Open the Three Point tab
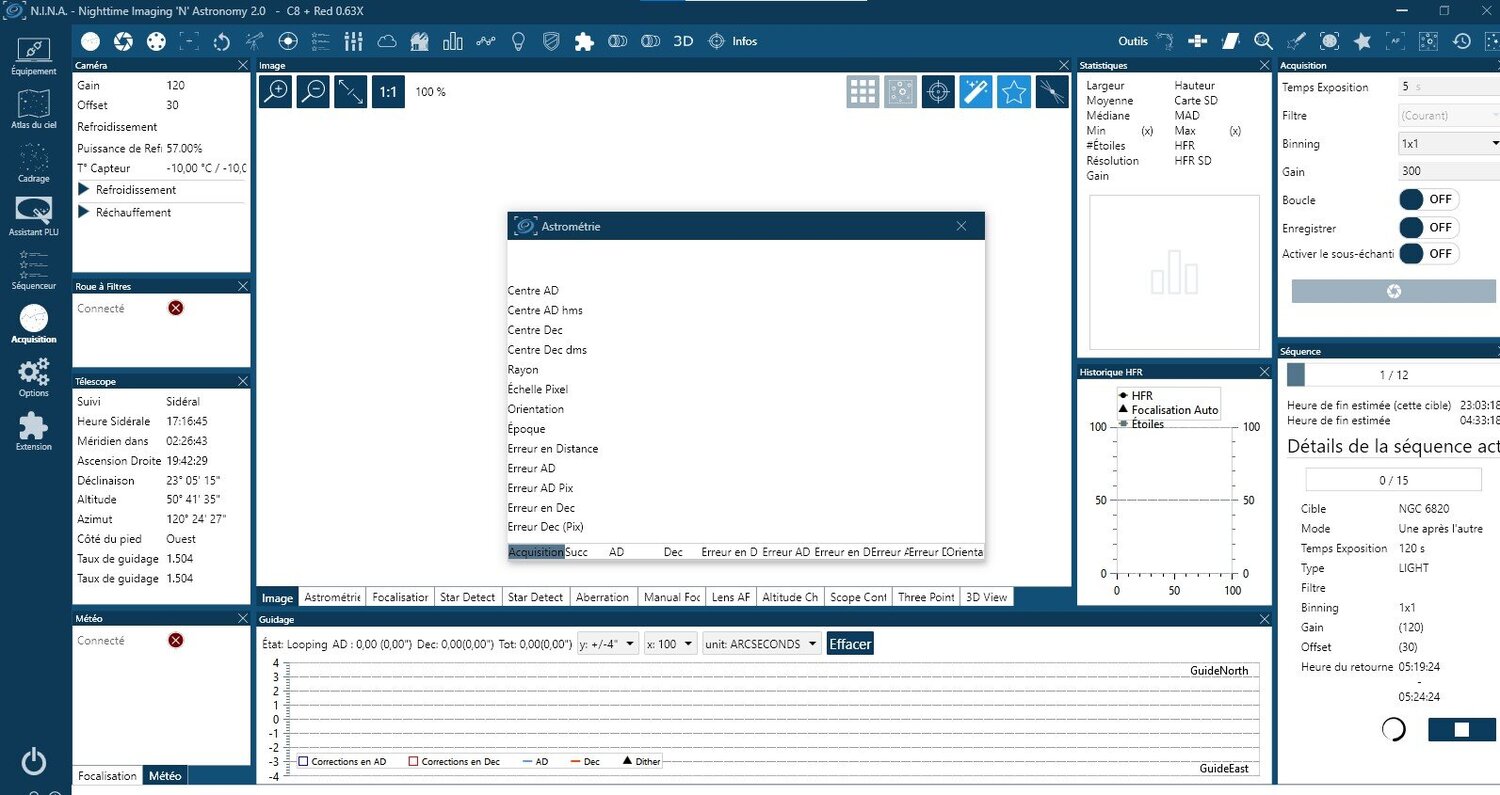 click(926, 597)
